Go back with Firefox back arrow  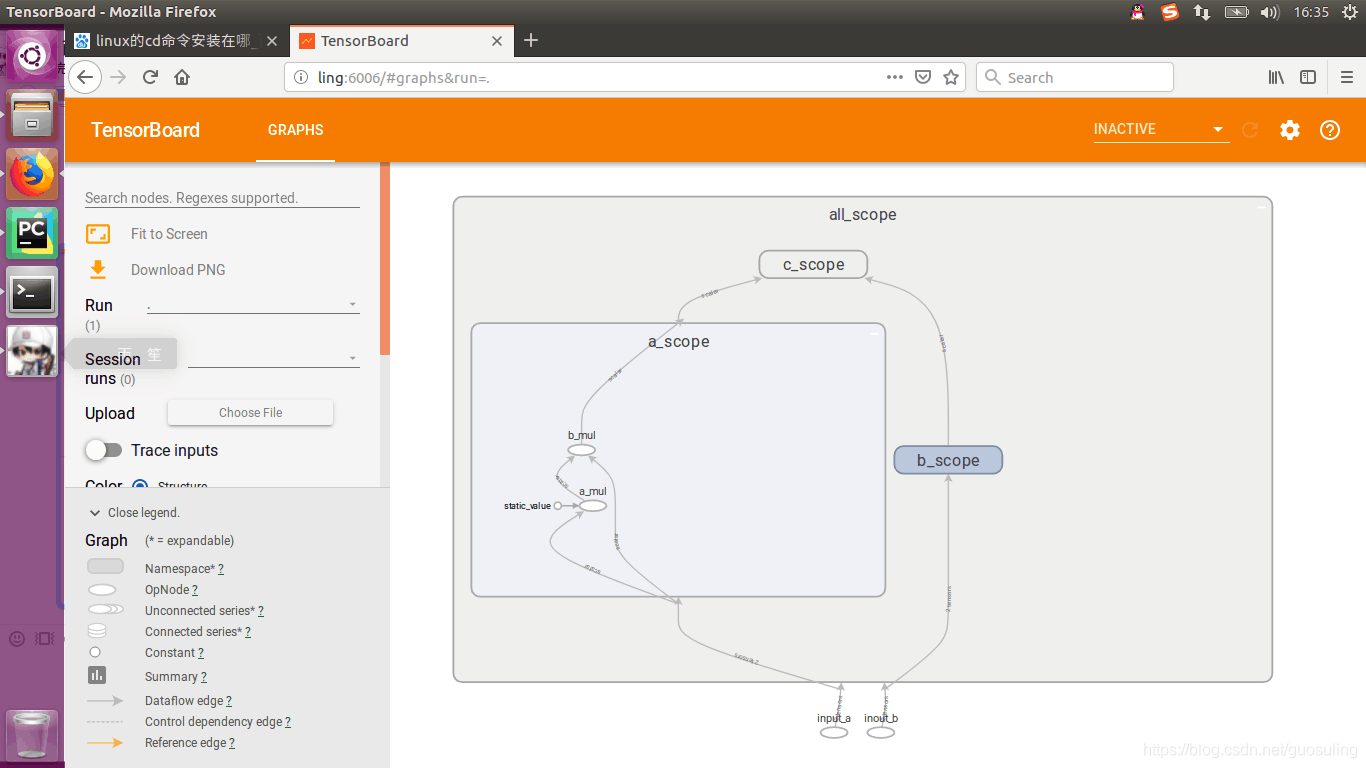point(85,77)
